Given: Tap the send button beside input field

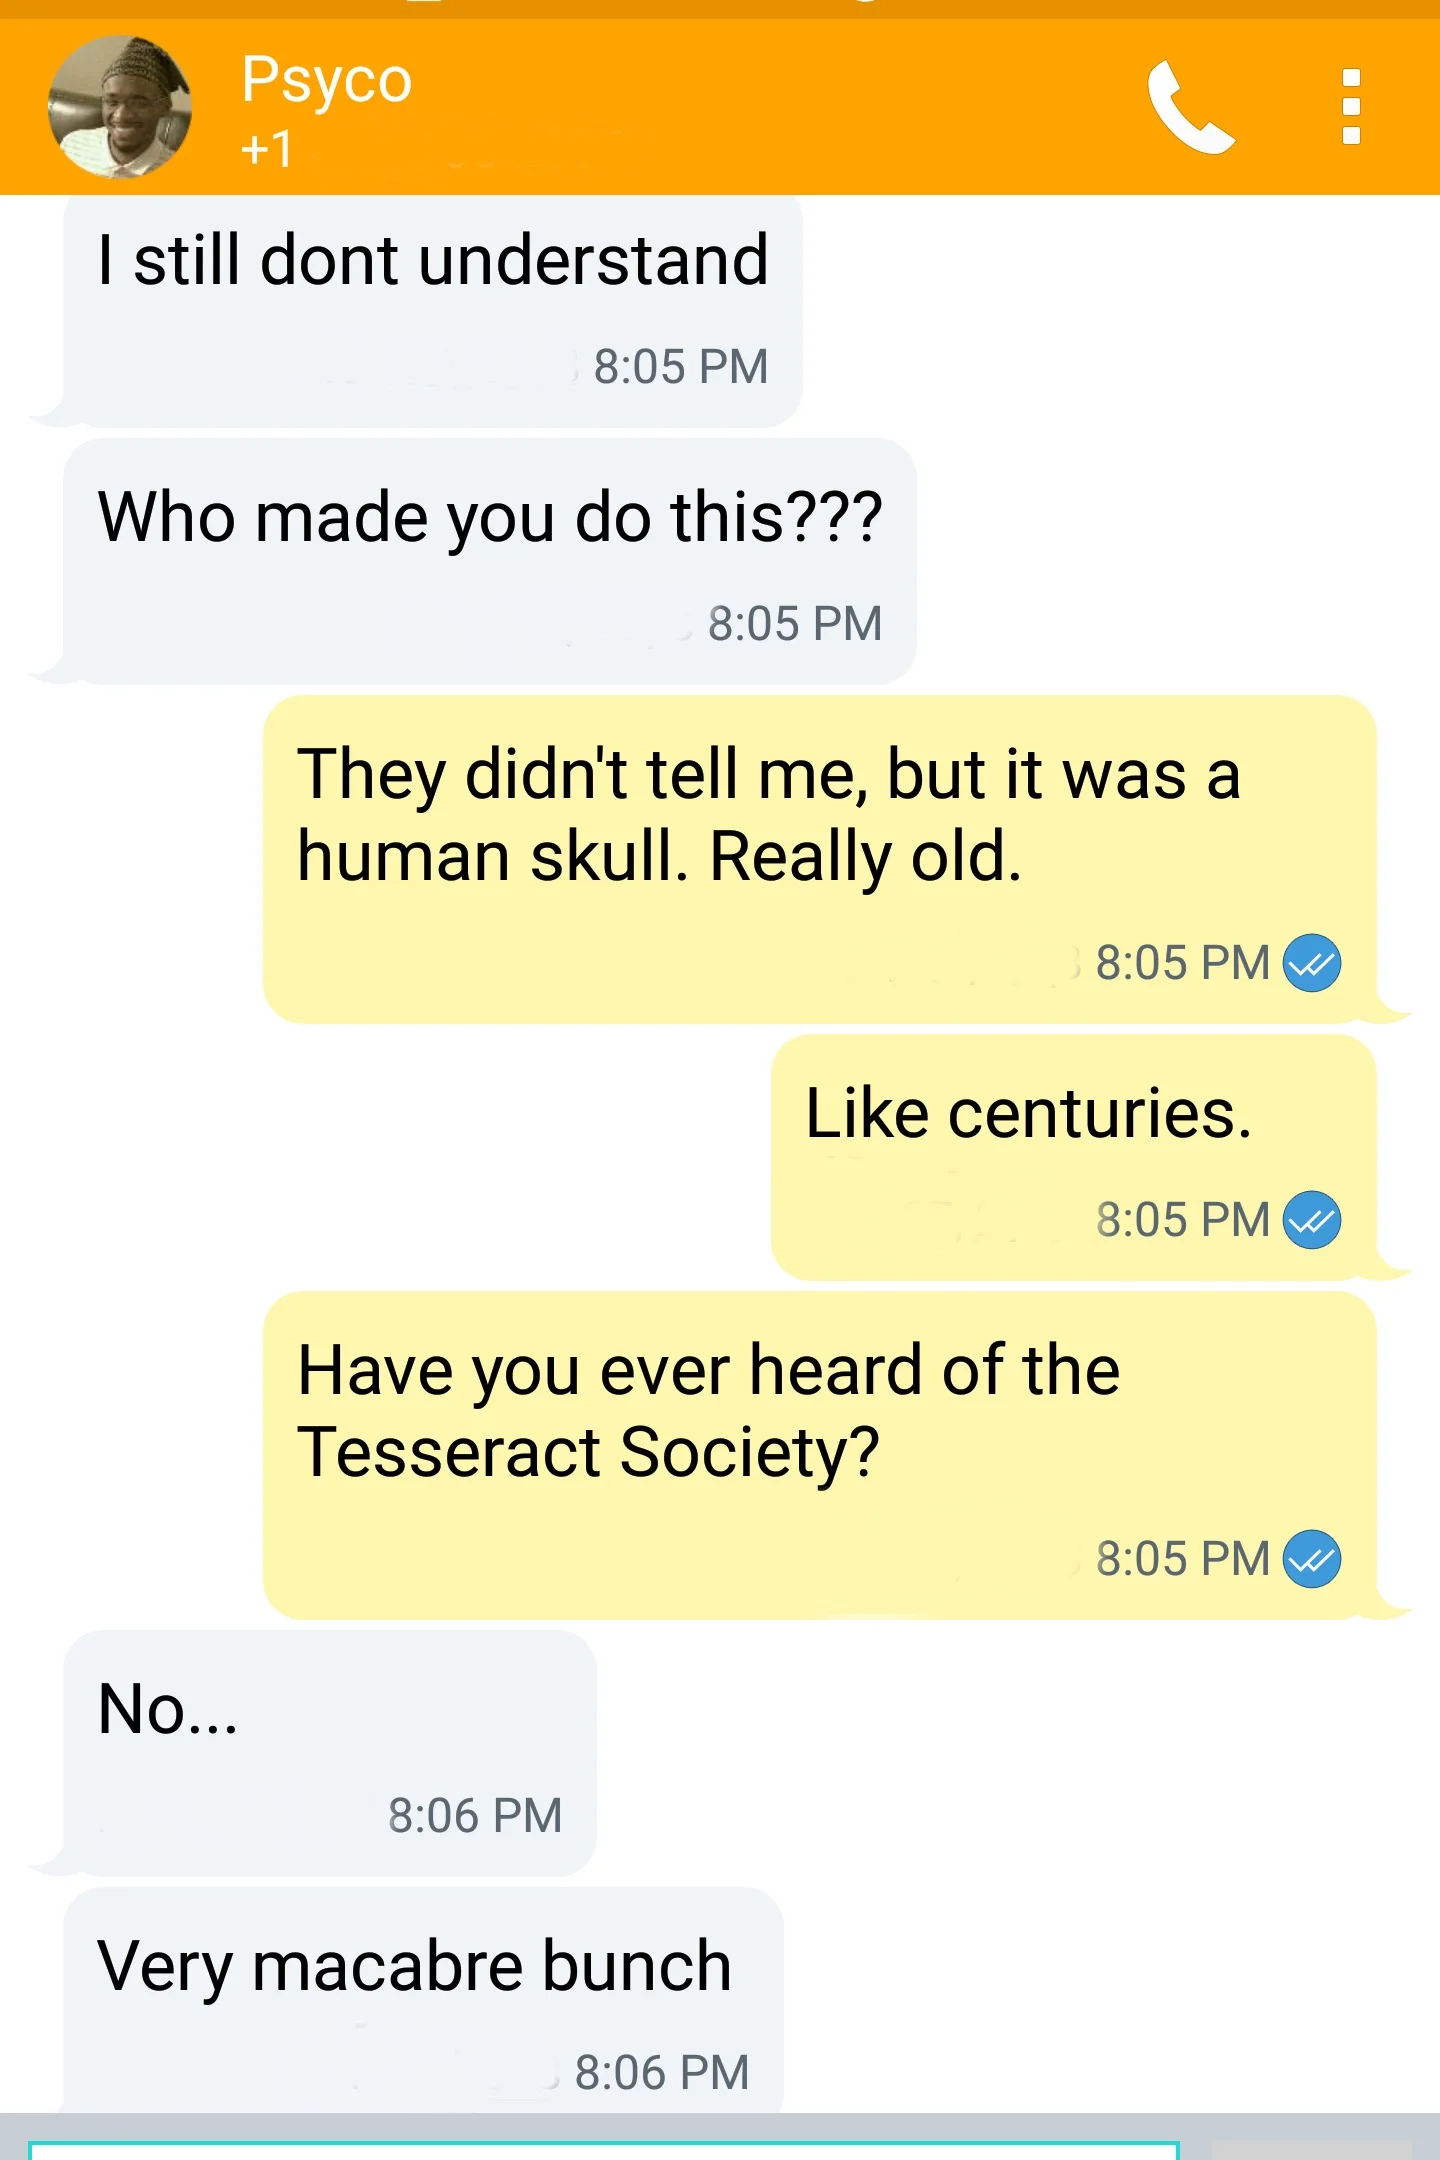Looking at the screenshot, I should [1311, 2150].
